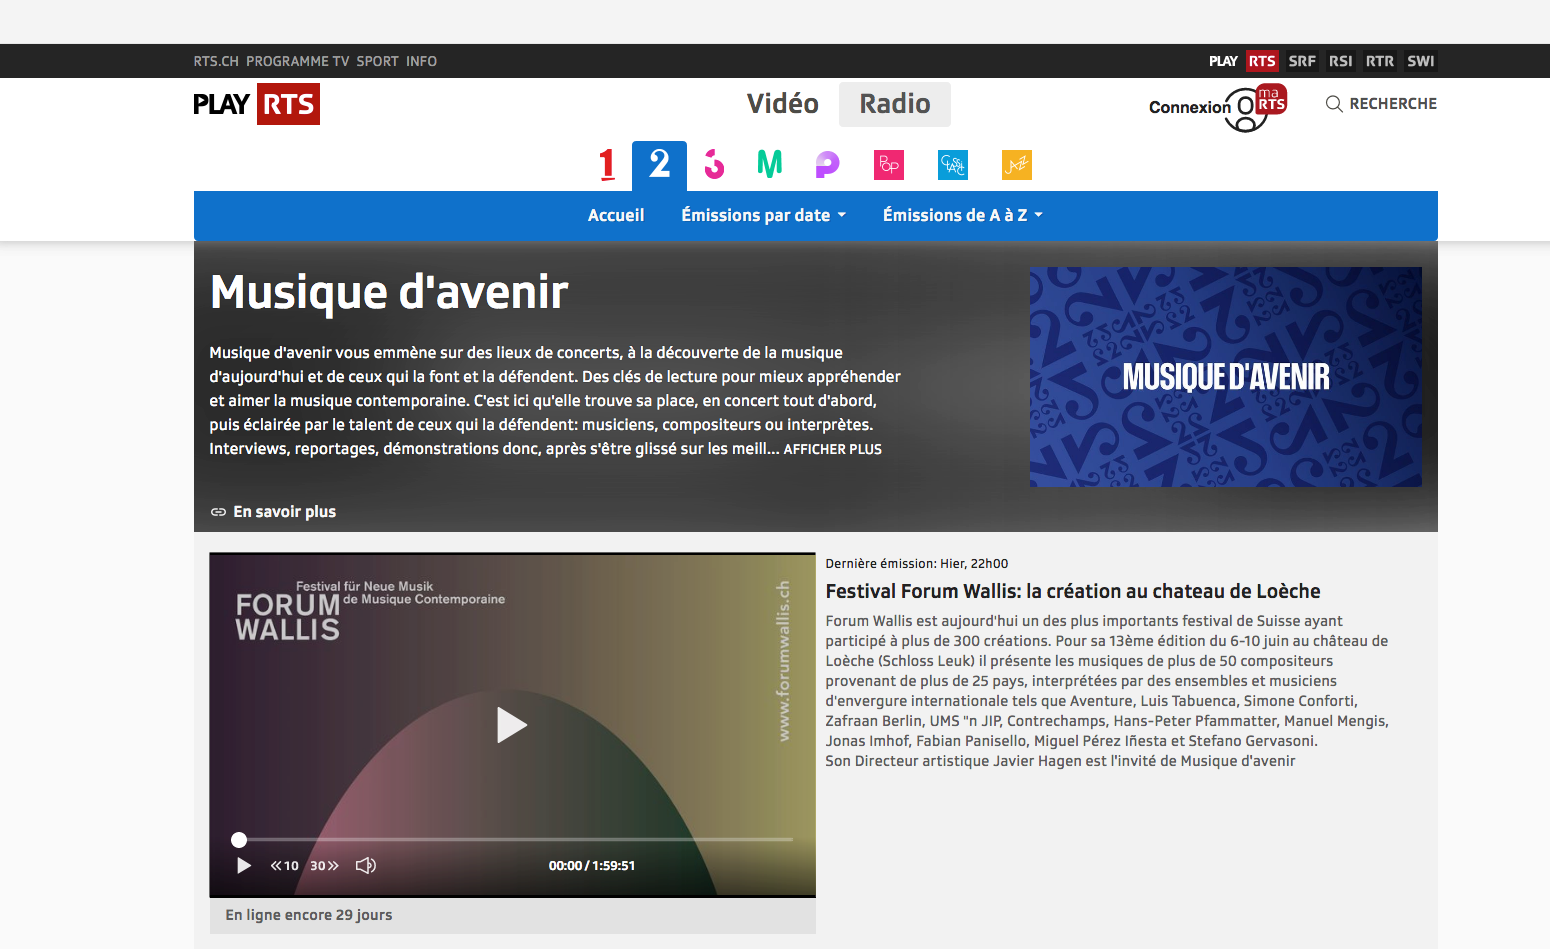Open the ma RTS account icon
The height and width of the screenshot is (949, 1550).
[x=1257, y=107]
